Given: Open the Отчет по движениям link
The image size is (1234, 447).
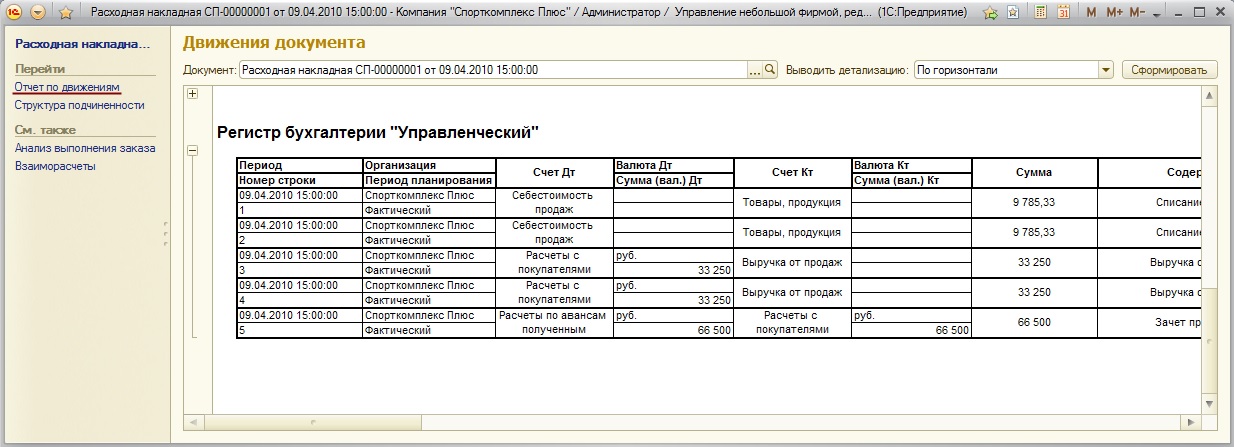Looking at the screenshot, I should 67,88.
